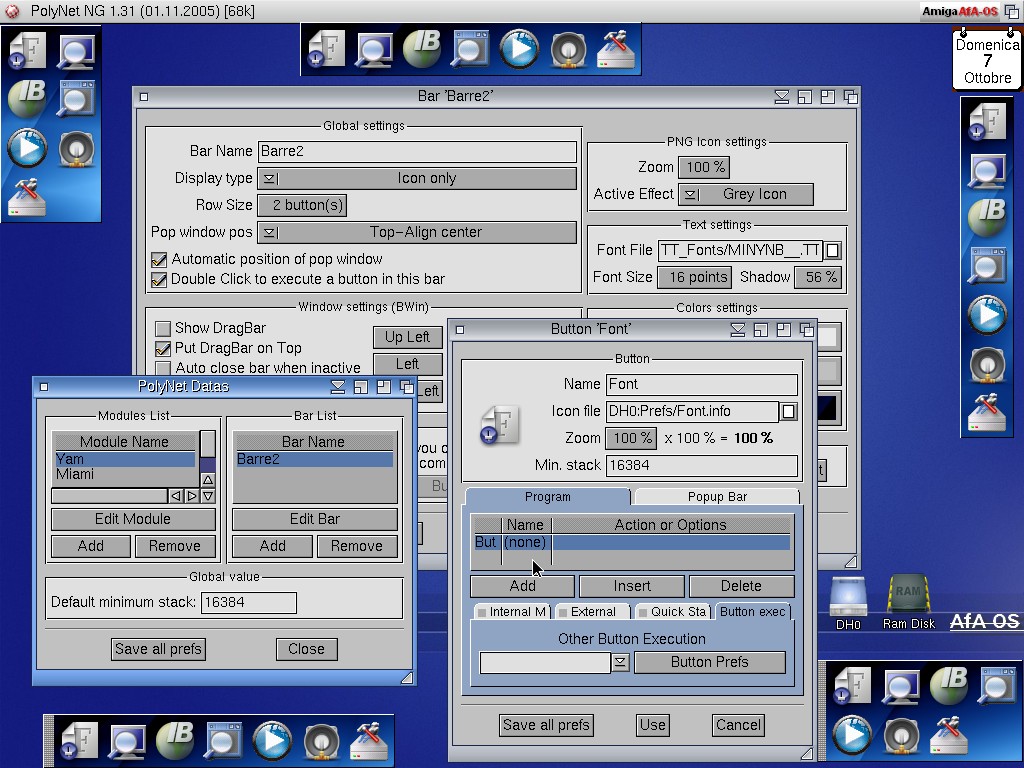Expand the Other Button Execution dropdown arrow

(x=620, y=662)
